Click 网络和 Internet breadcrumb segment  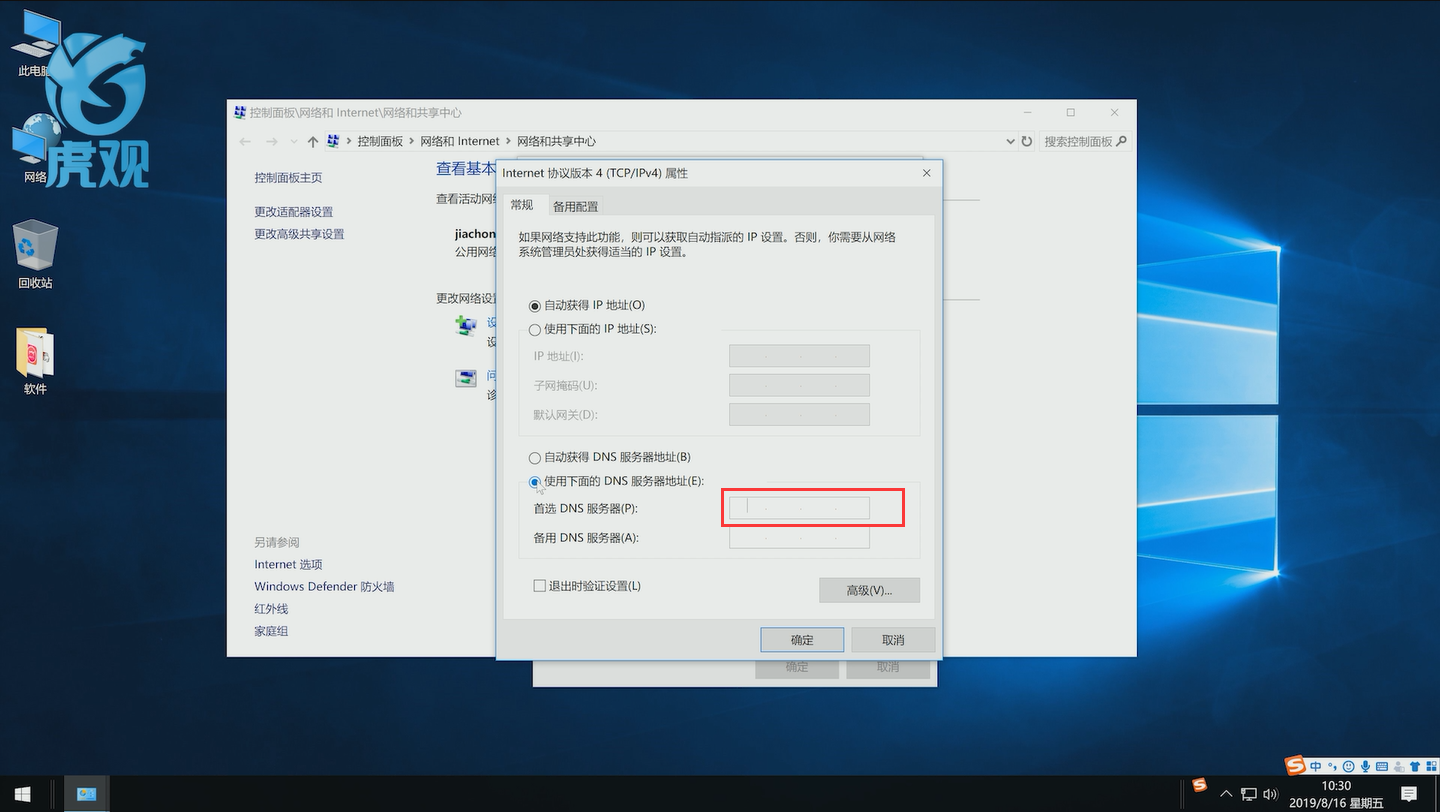[x=460, y=141]
